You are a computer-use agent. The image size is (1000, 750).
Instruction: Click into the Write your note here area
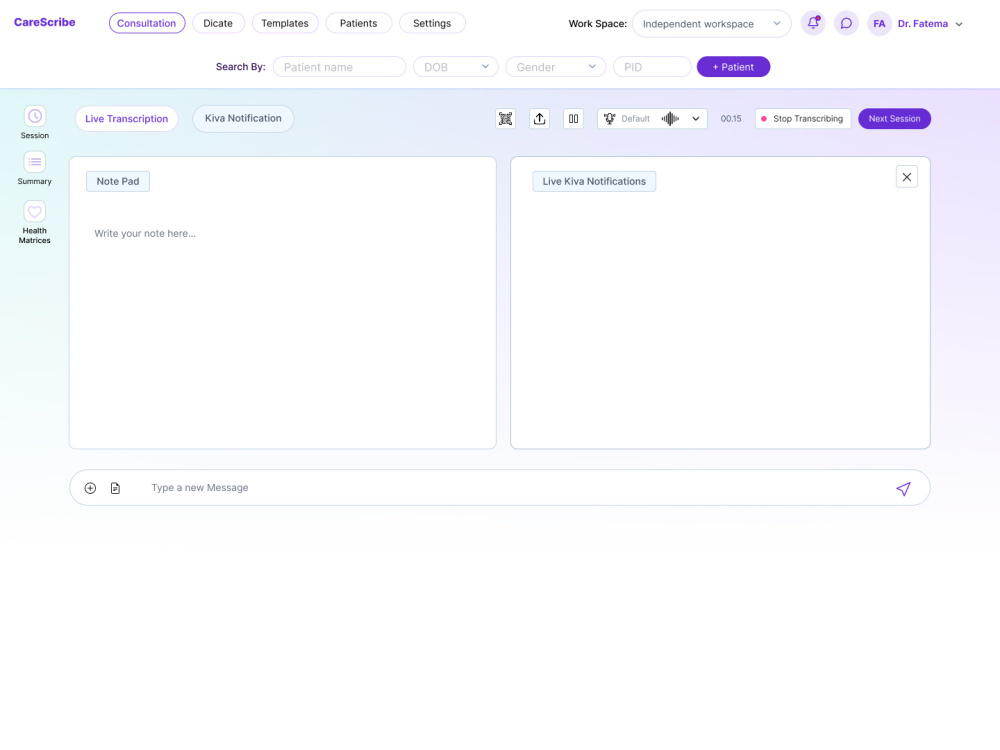tap(145, 233)
